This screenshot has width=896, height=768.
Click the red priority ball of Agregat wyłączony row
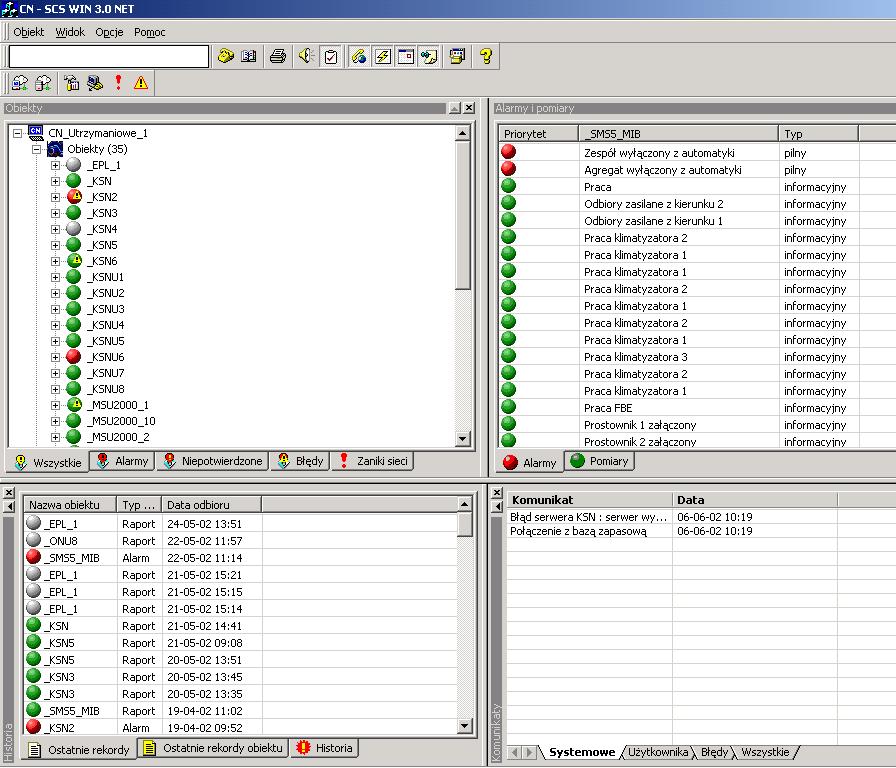(509, 169)
